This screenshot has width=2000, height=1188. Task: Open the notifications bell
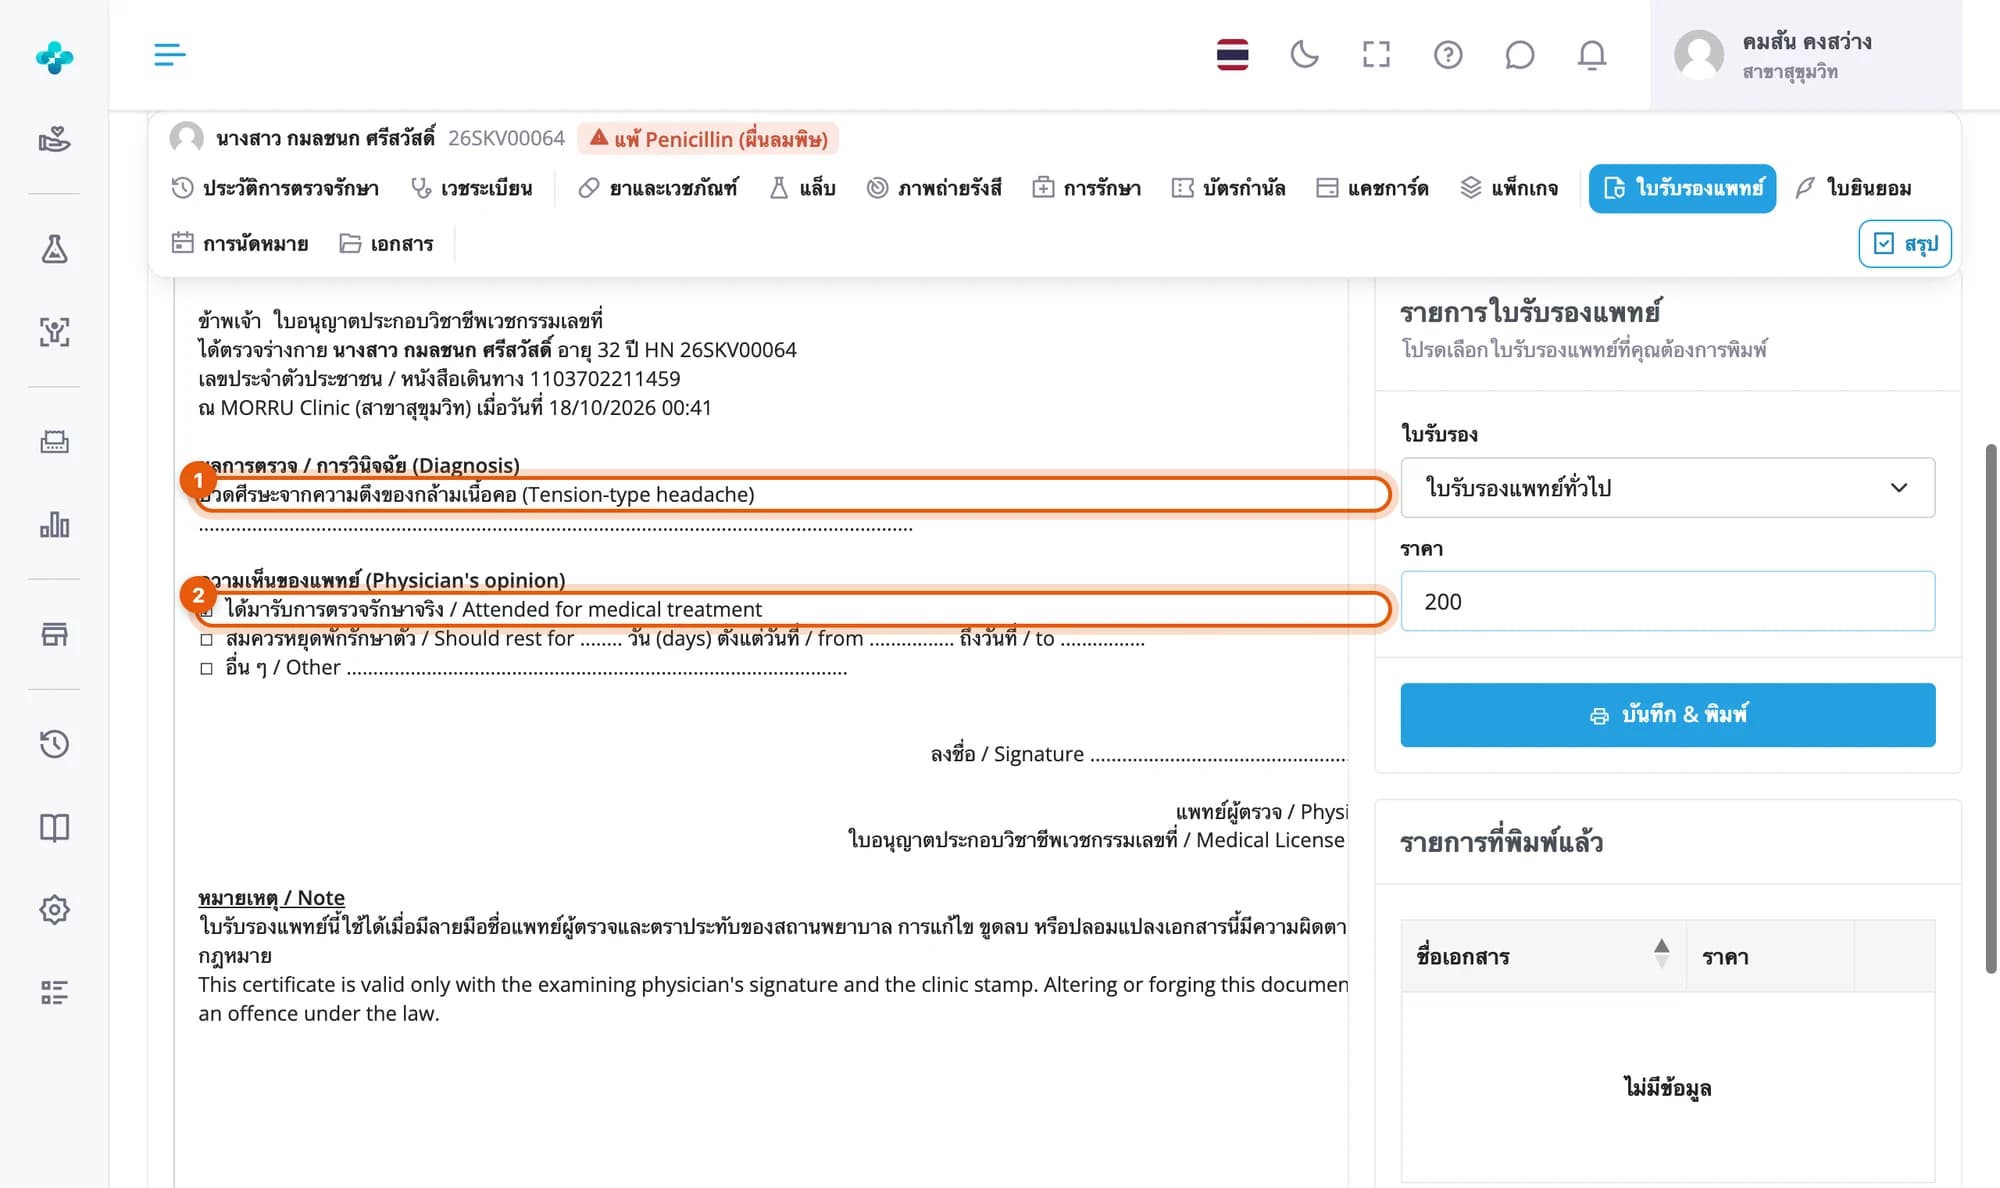(1591, 54)
